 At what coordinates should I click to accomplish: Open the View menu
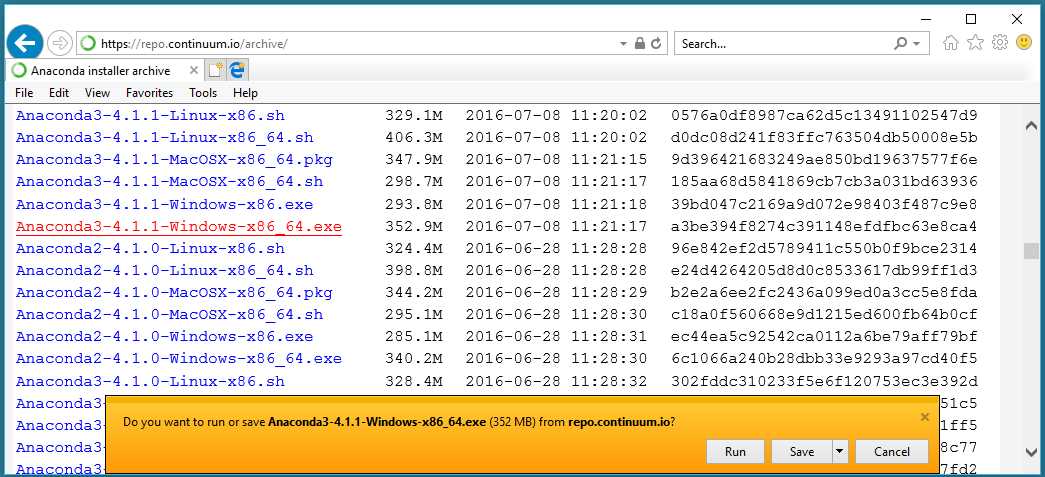[x=97, y=93]
